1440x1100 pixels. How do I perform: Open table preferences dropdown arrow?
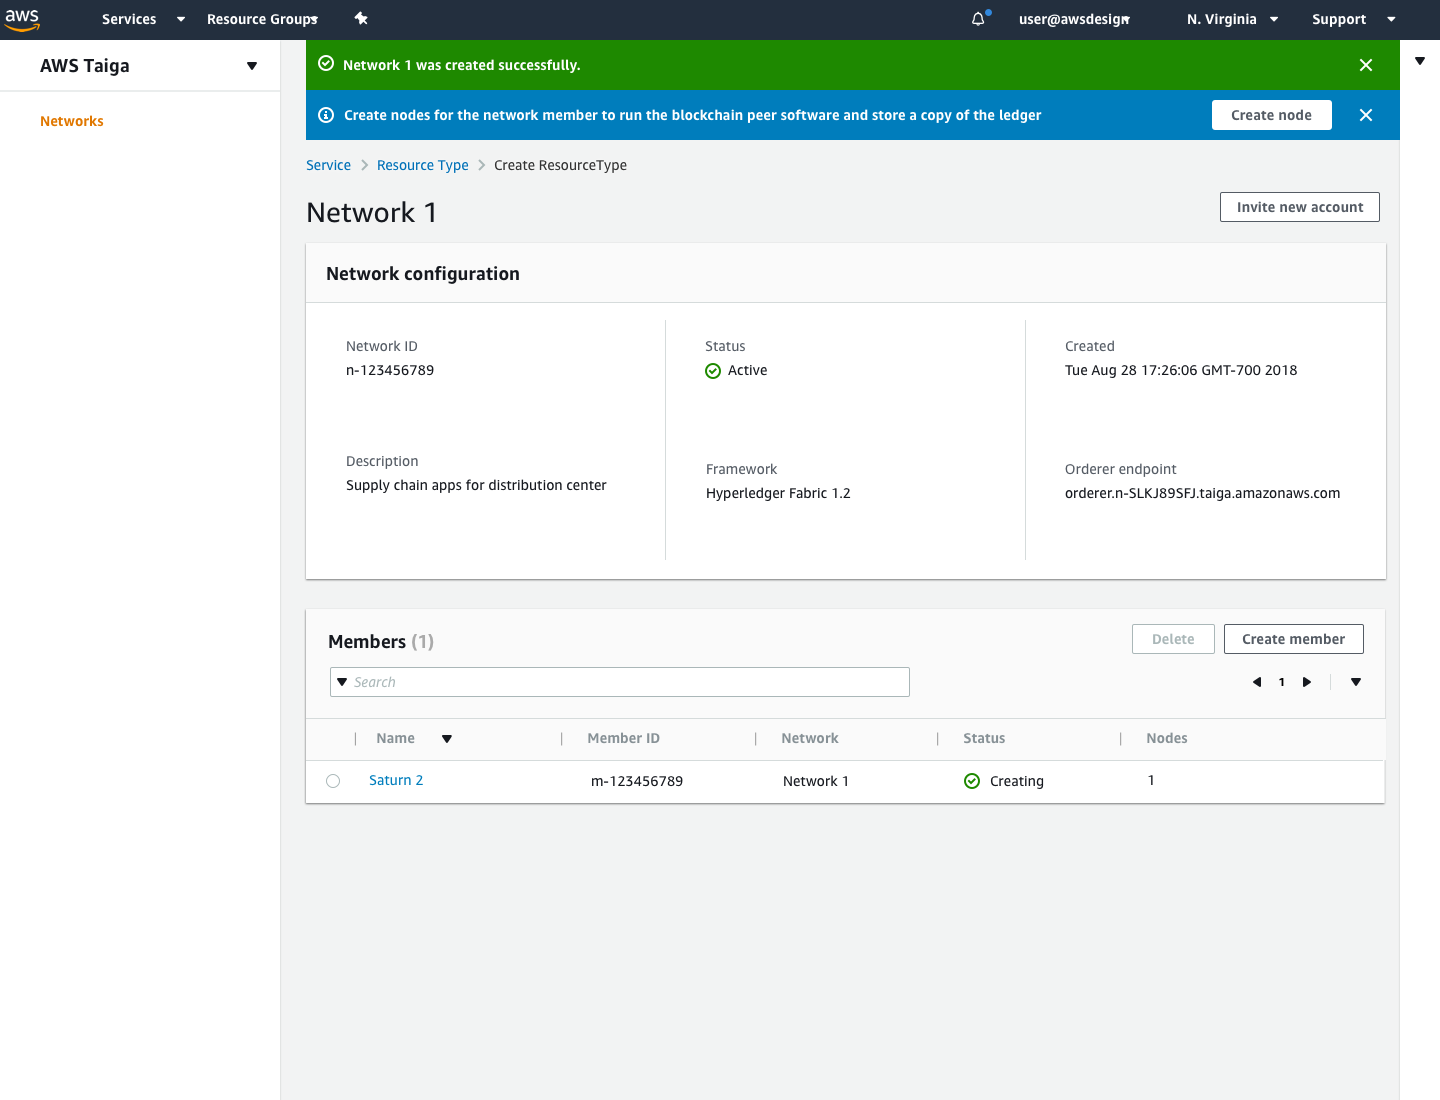tap(1356, 682)
